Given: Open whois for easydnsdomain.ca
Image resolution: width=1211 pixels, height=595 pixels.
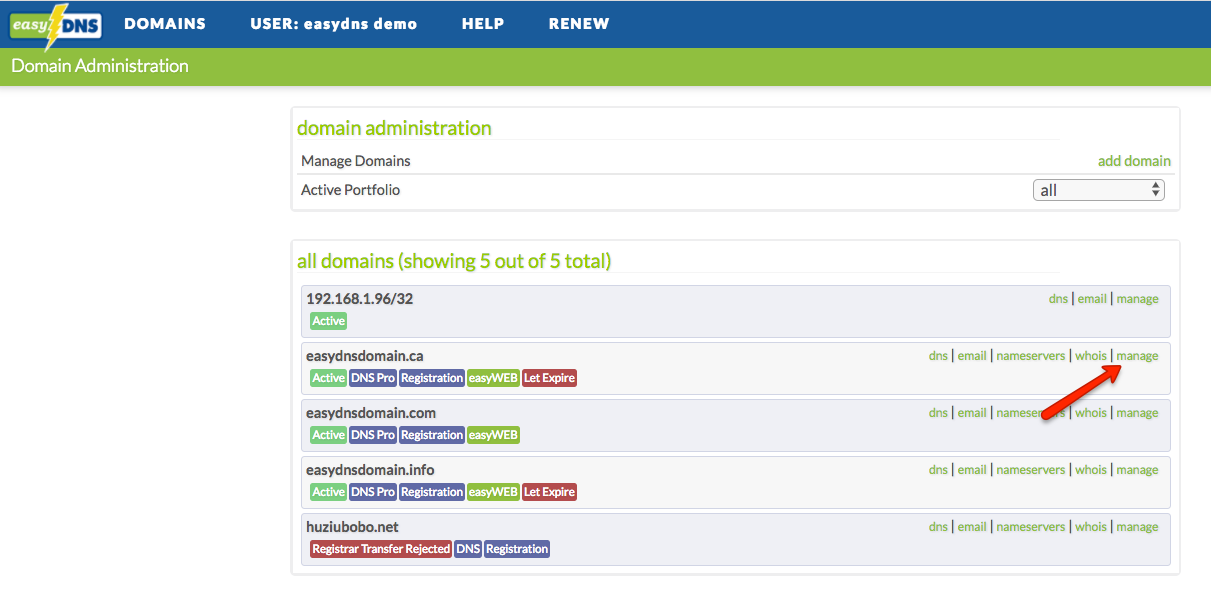Looking at the screenshot, I should [1091, 356].
